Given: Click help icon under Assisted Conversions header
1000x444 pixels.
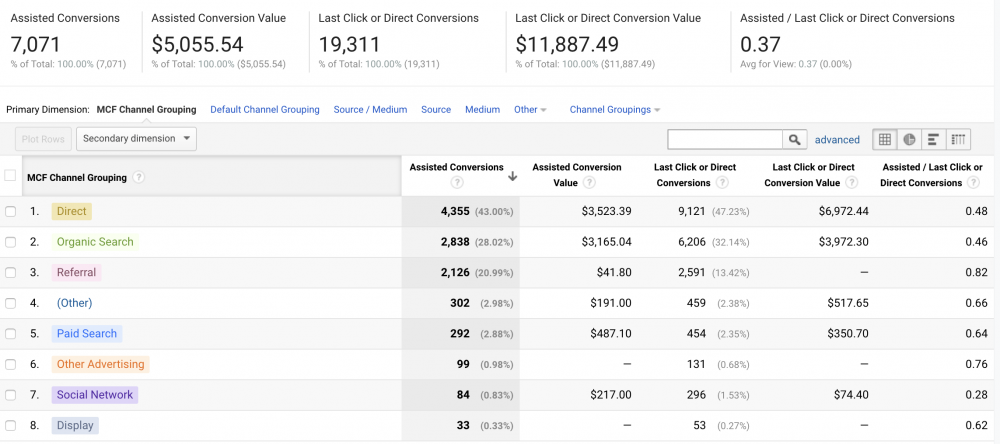Looking at the screenshot, I should 457,183.
